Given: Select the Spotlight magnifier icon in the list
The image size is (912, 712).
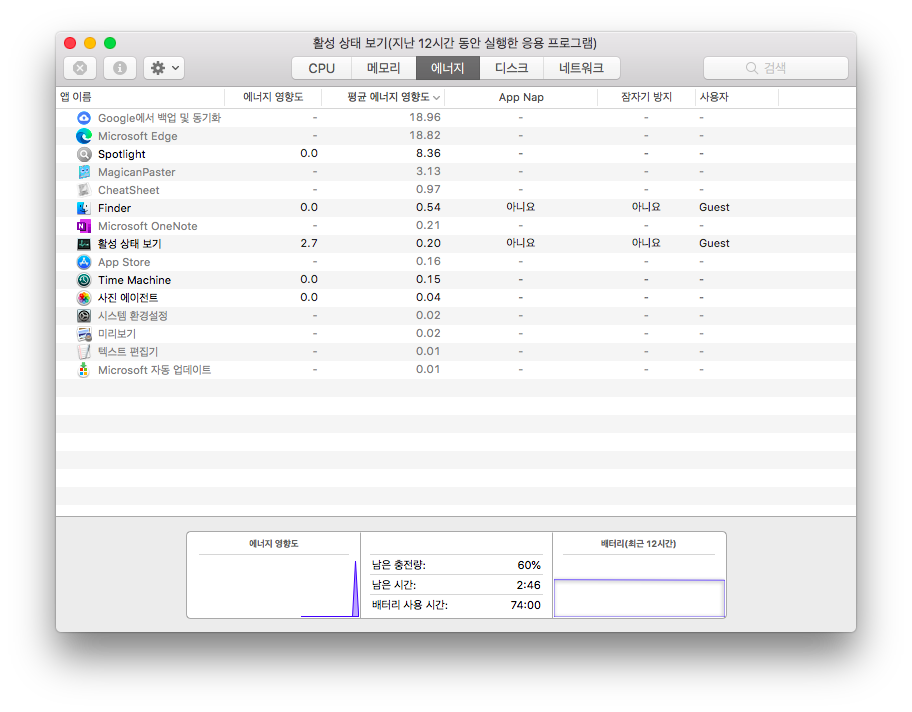Looking at the screenshot, I should pyautogui.click(x=84, y=154).
